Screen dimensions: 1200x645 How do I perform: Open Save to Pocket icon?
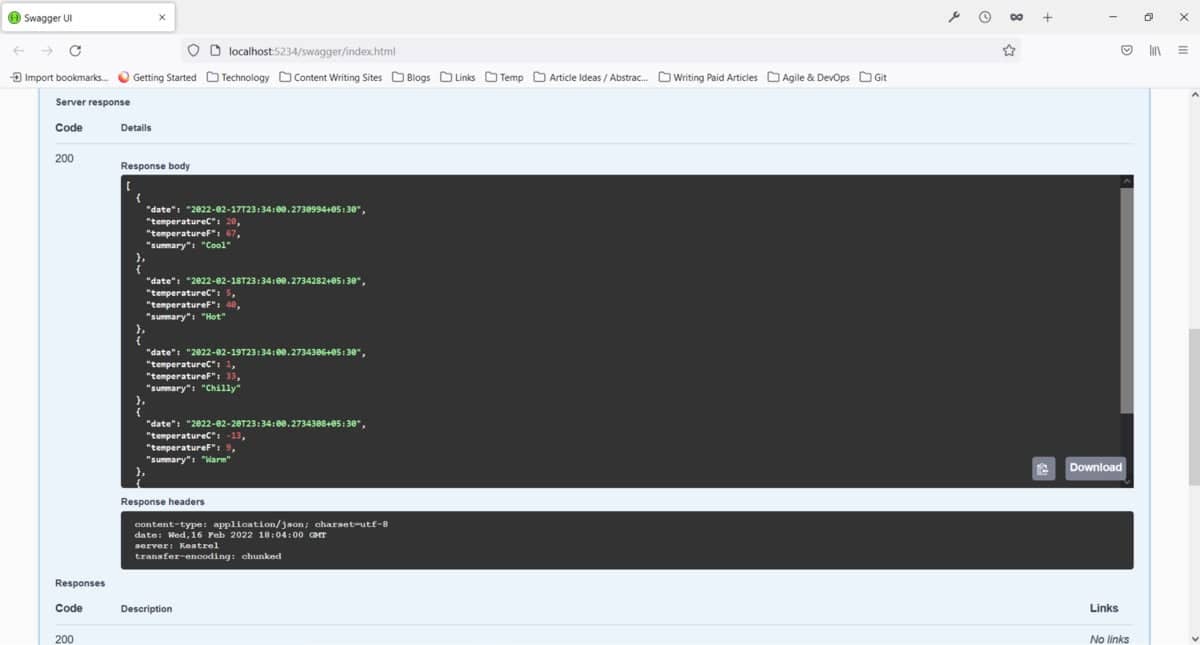coord(1126,51)
